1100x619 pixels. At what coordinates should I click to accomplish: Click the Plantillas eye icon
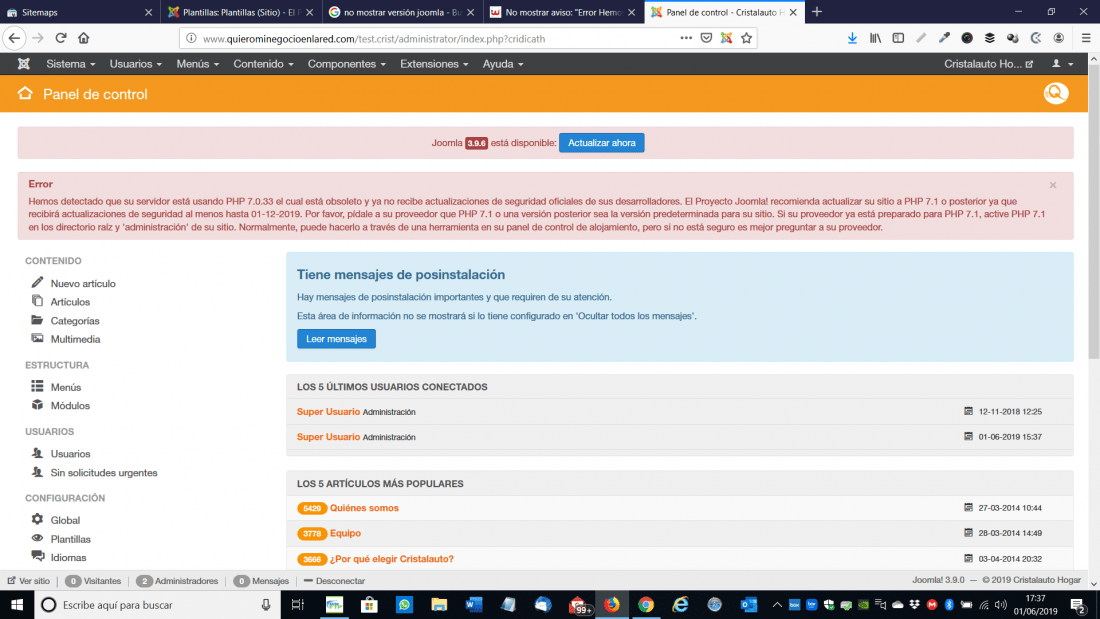(37, 538)
